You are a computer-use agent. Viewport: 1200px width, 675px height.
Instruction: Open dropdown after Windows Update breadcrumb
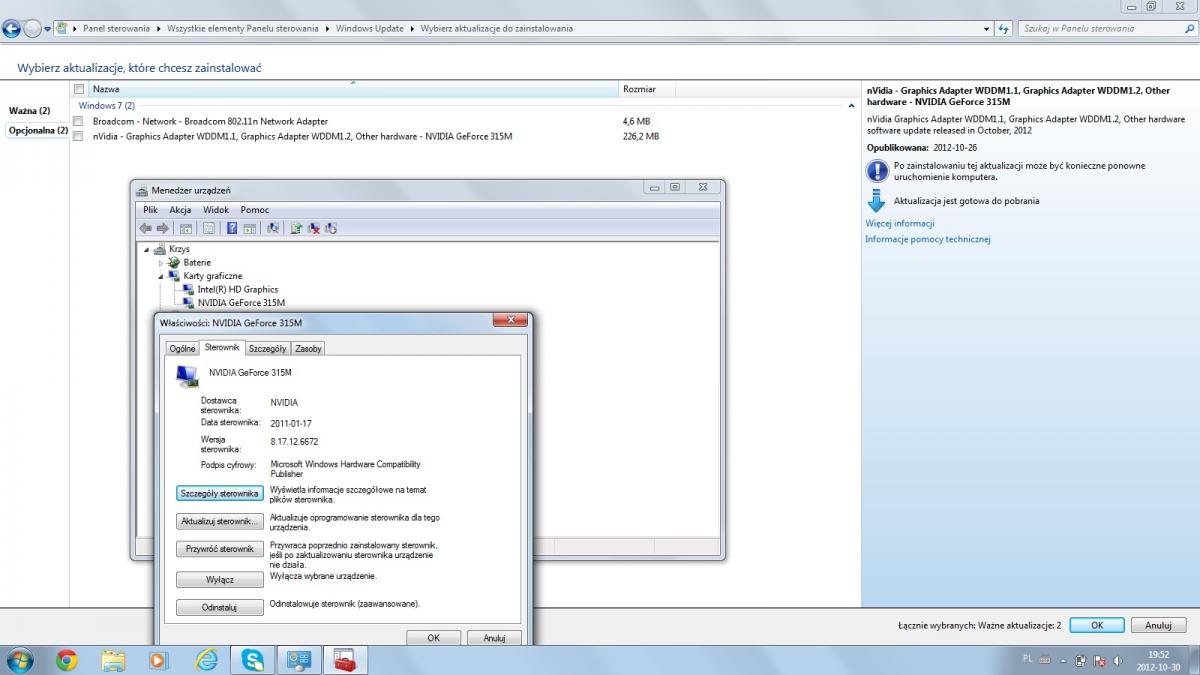pyautogui.click(x=412, y=28)
